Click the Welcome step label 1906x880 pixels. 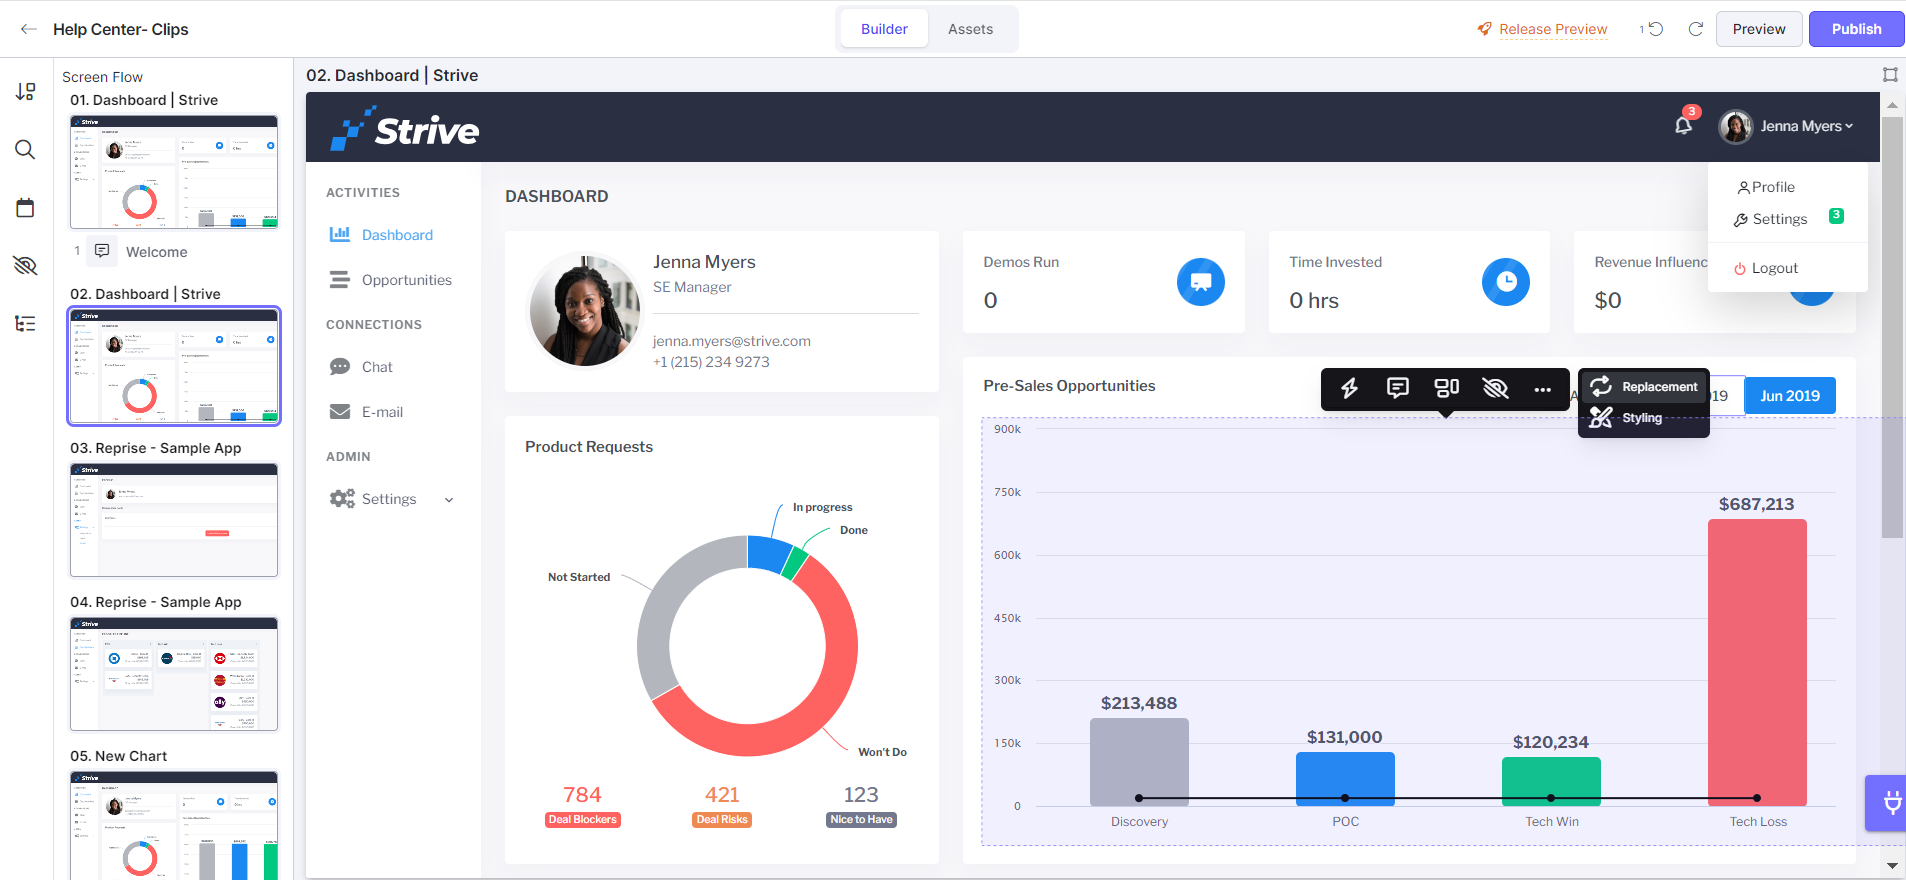[x=156, y=252]
